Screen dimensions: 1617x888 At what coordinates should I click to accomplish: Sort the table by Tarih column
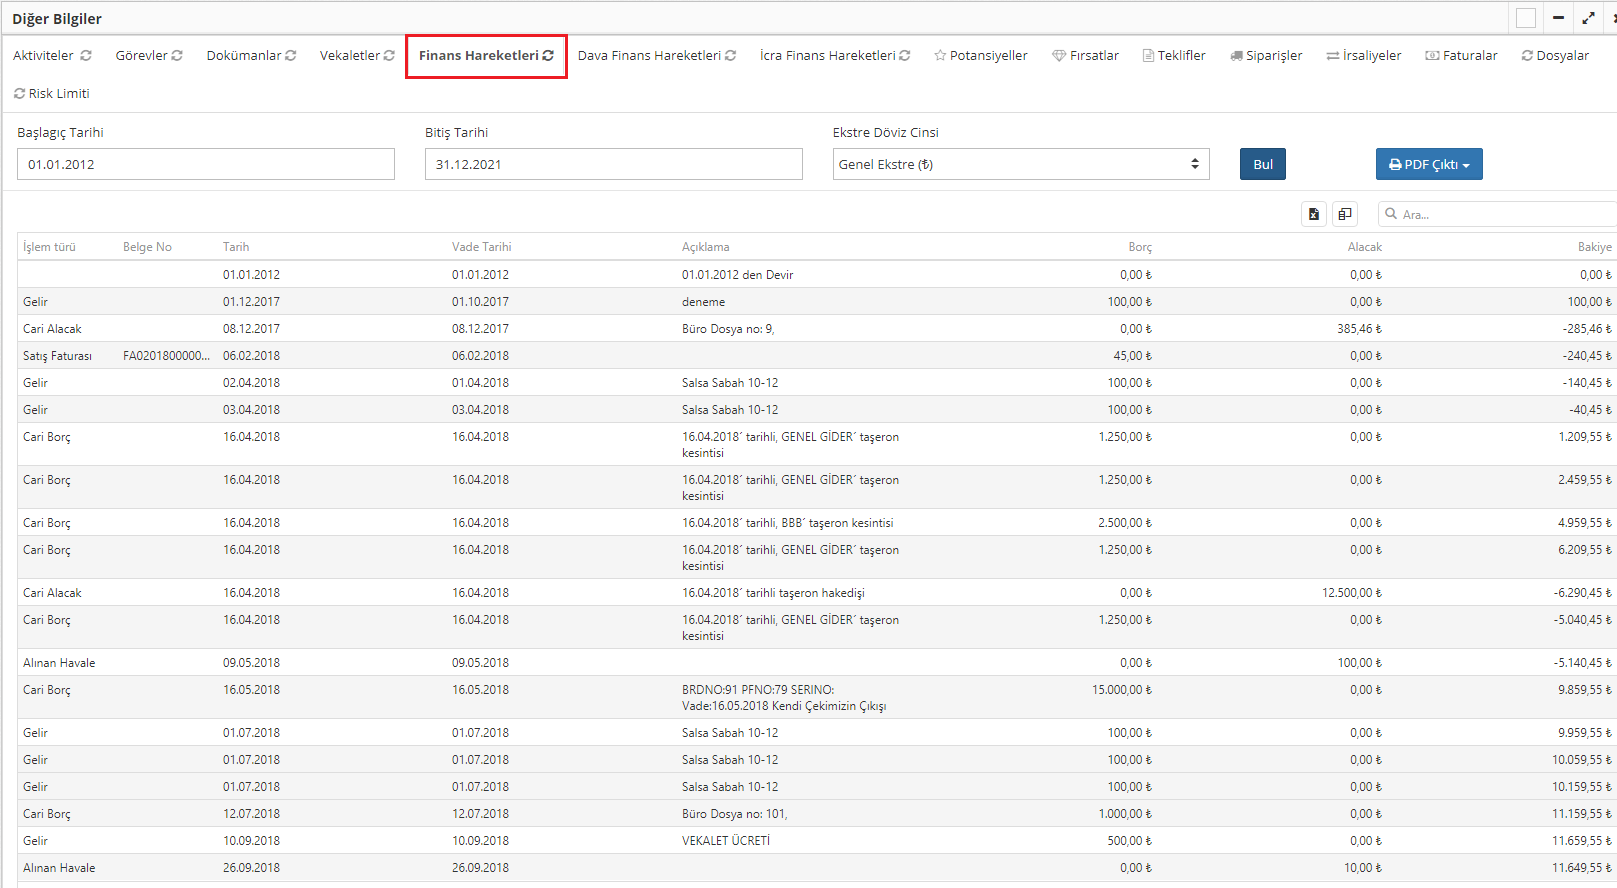tap(236, 247)
